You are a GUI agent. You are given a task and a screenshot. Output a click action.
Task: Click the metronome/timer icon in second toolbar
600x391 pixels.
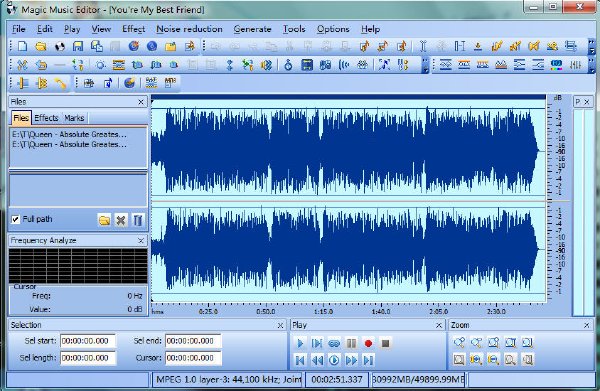click(288, 65)
